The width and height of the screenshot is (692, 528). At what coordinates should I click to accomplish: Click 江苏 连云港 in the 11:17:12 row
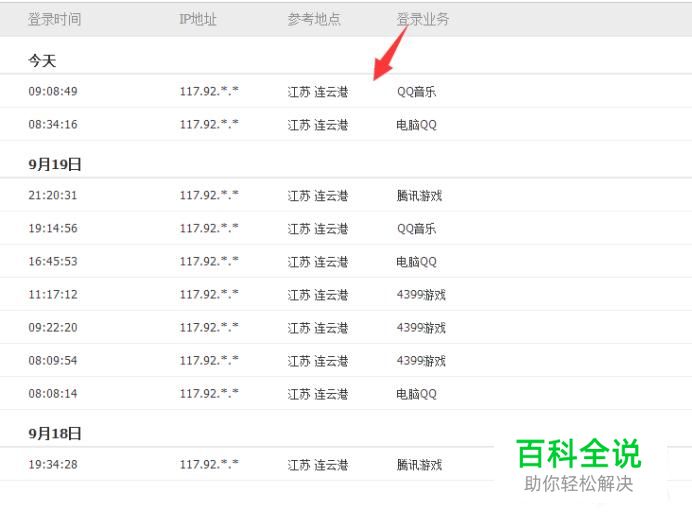point(318,295)
